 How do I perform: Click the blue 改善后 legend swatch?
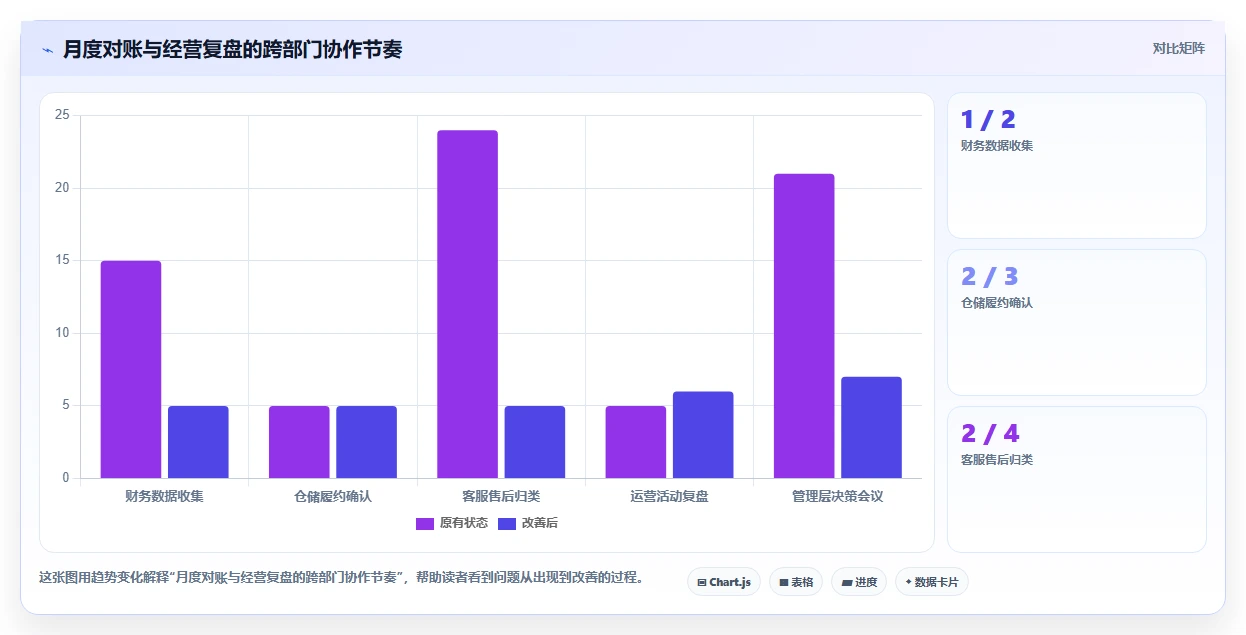[x=507, y=524]
